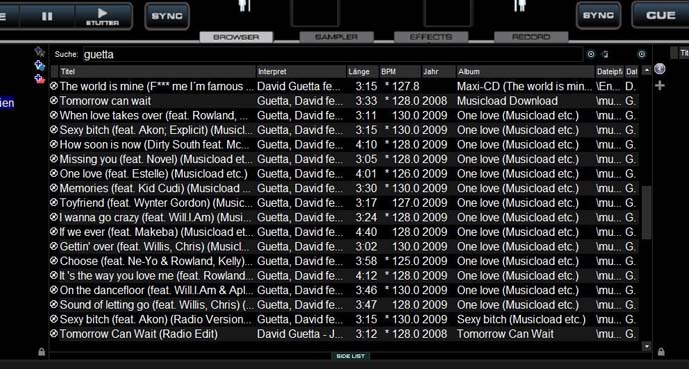Click the music note icon next to the search field
Screen dimensions: 689x369
click(x=606, y=54)
